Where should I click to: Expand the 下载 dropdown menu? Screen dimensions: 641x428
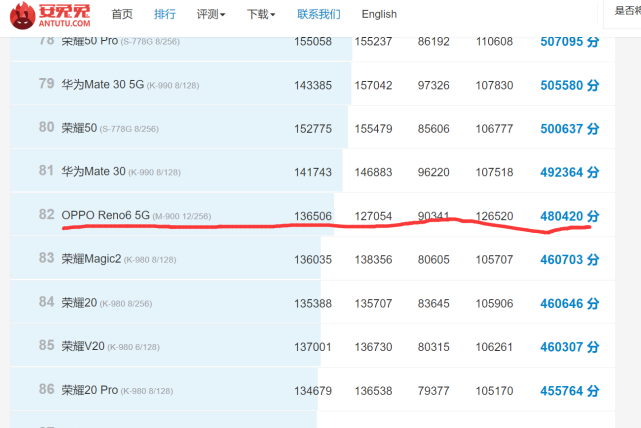tap(261, 14)
